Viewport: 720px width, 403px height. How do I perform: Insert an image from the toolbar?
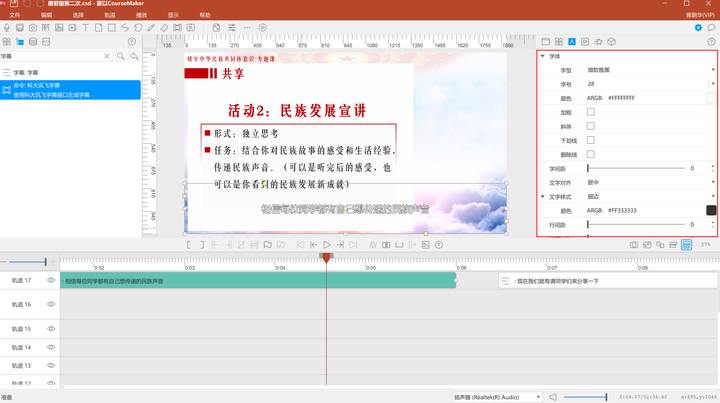click(x=59, y=28)
